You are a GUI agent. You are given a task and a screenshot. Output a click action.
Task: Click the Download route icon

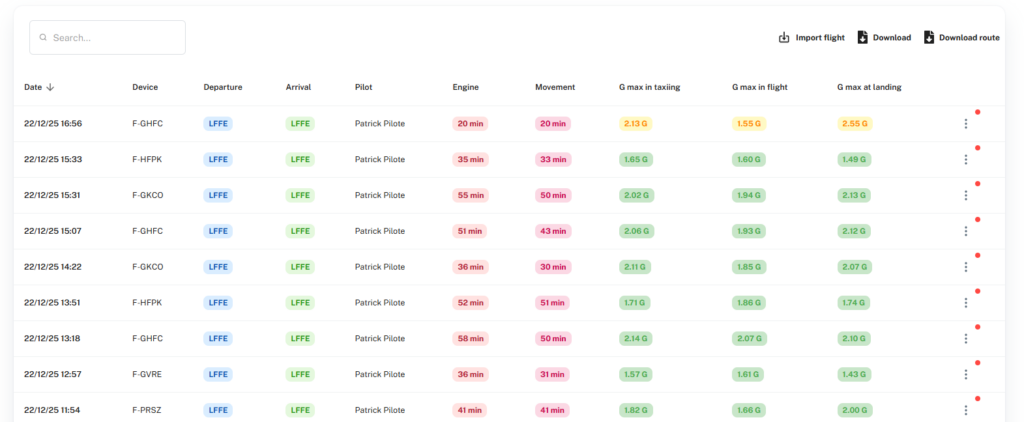click(x=929, y=38)
